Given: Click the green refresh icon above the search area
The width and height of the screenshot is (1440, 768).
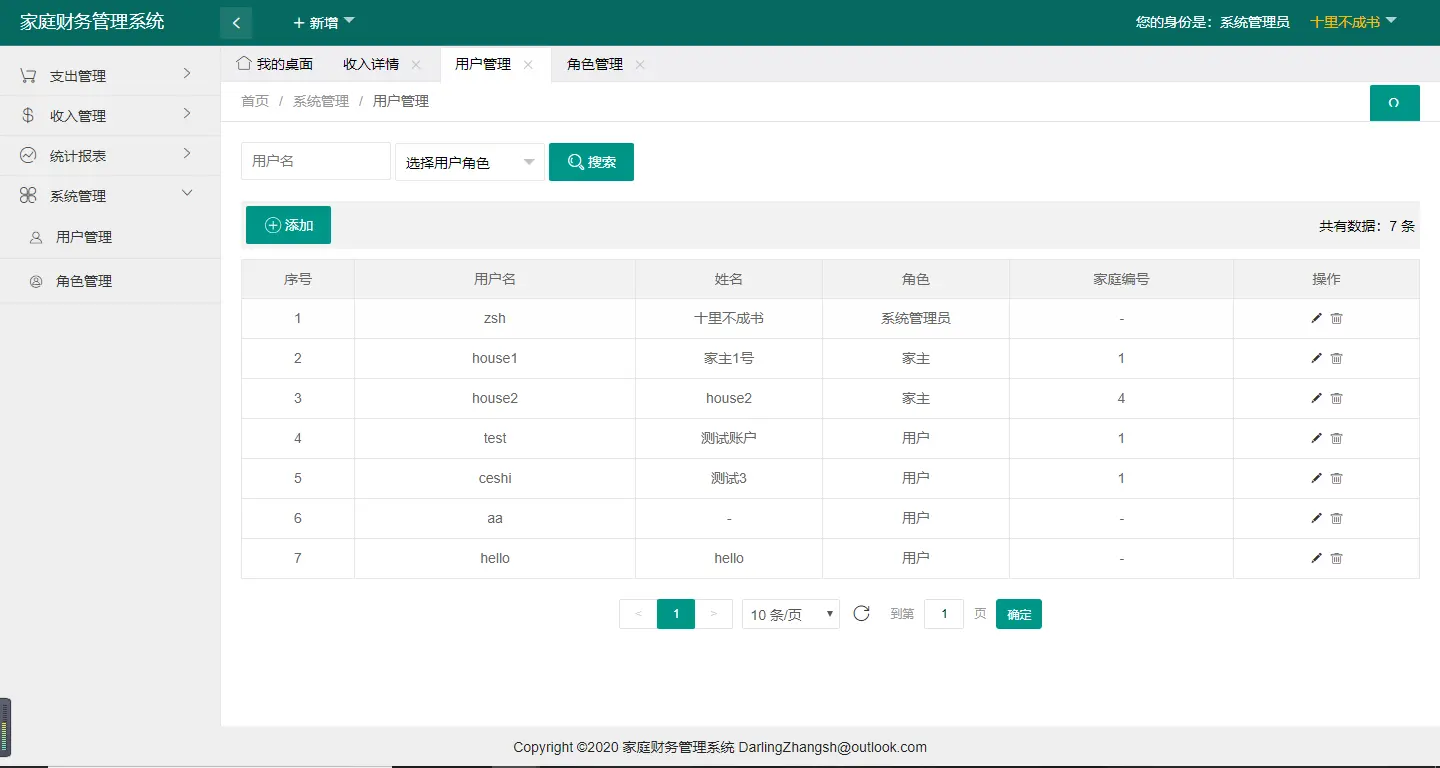Looking at the screenshot, I should (1395, 102).
